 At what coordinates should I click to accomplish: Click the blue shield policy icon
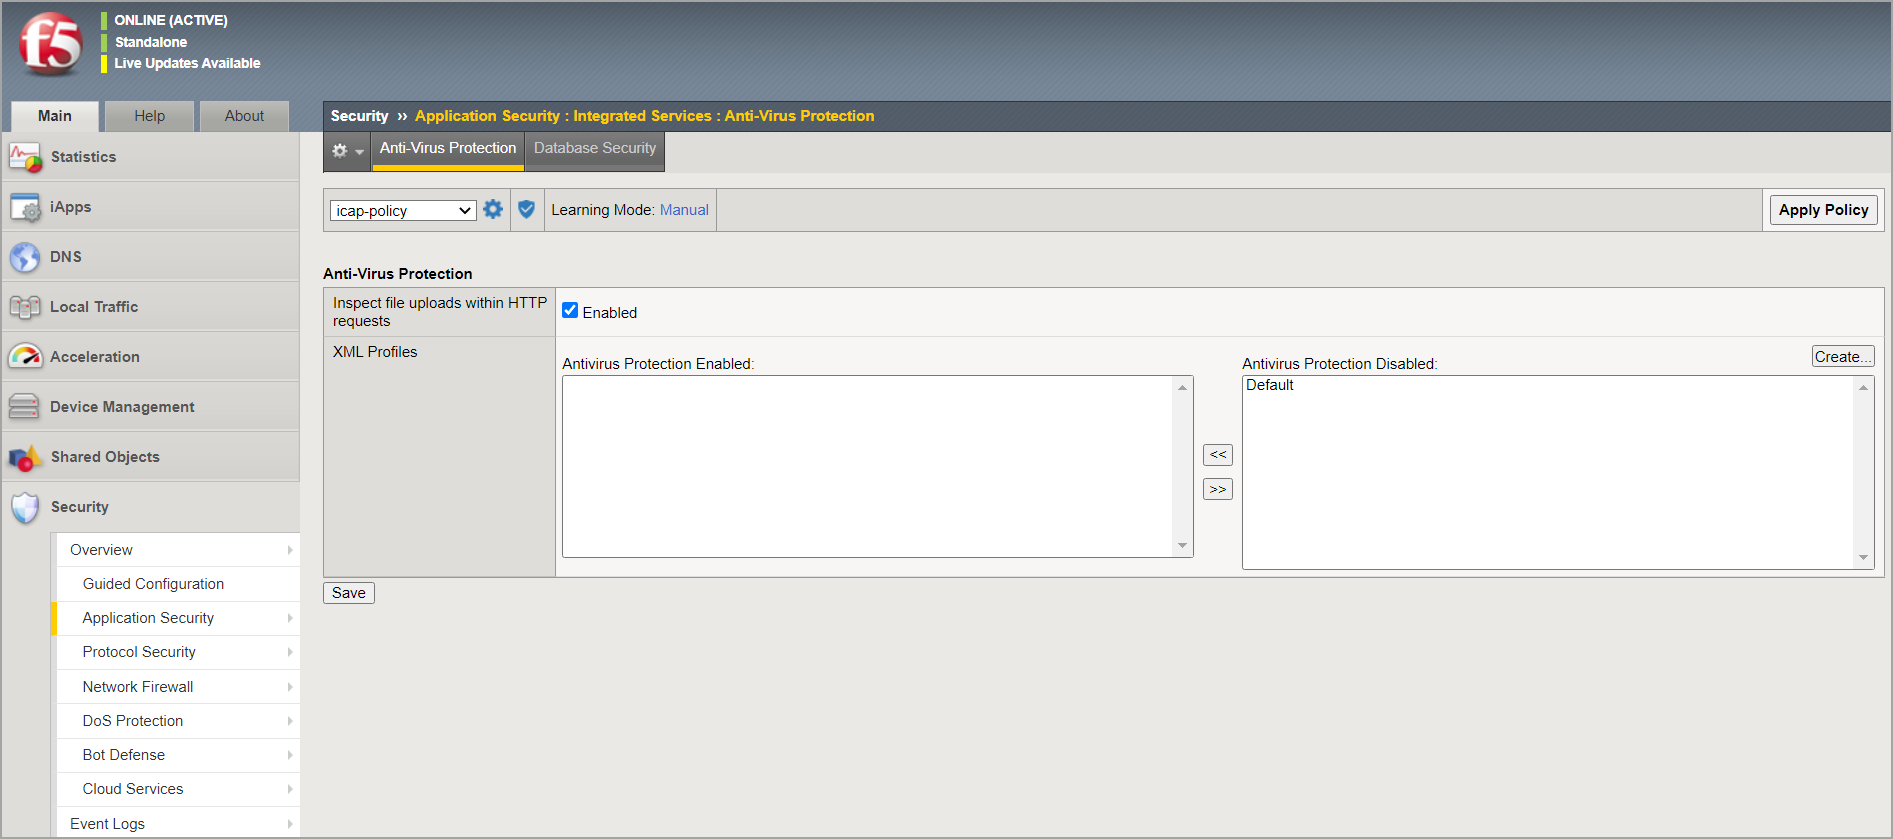[527, 210]
